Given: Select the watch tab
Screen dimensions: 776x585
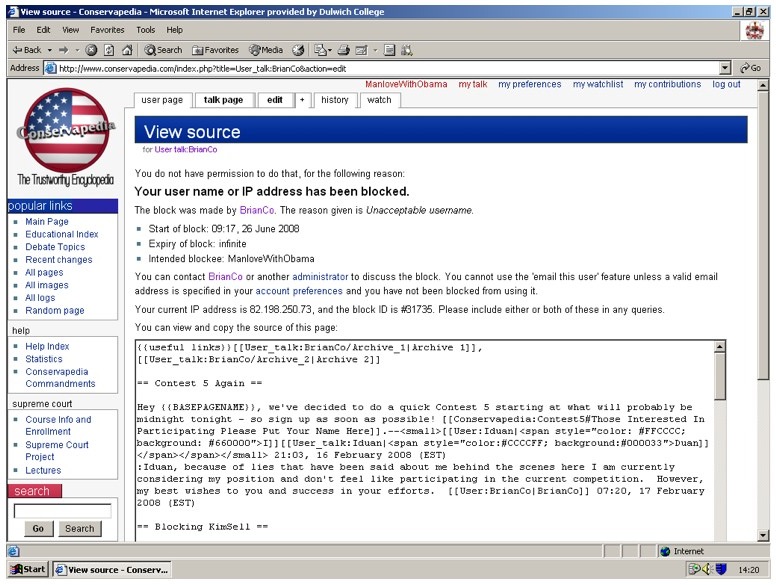Looking at the screenshot, I should click(x=379, y=100).
